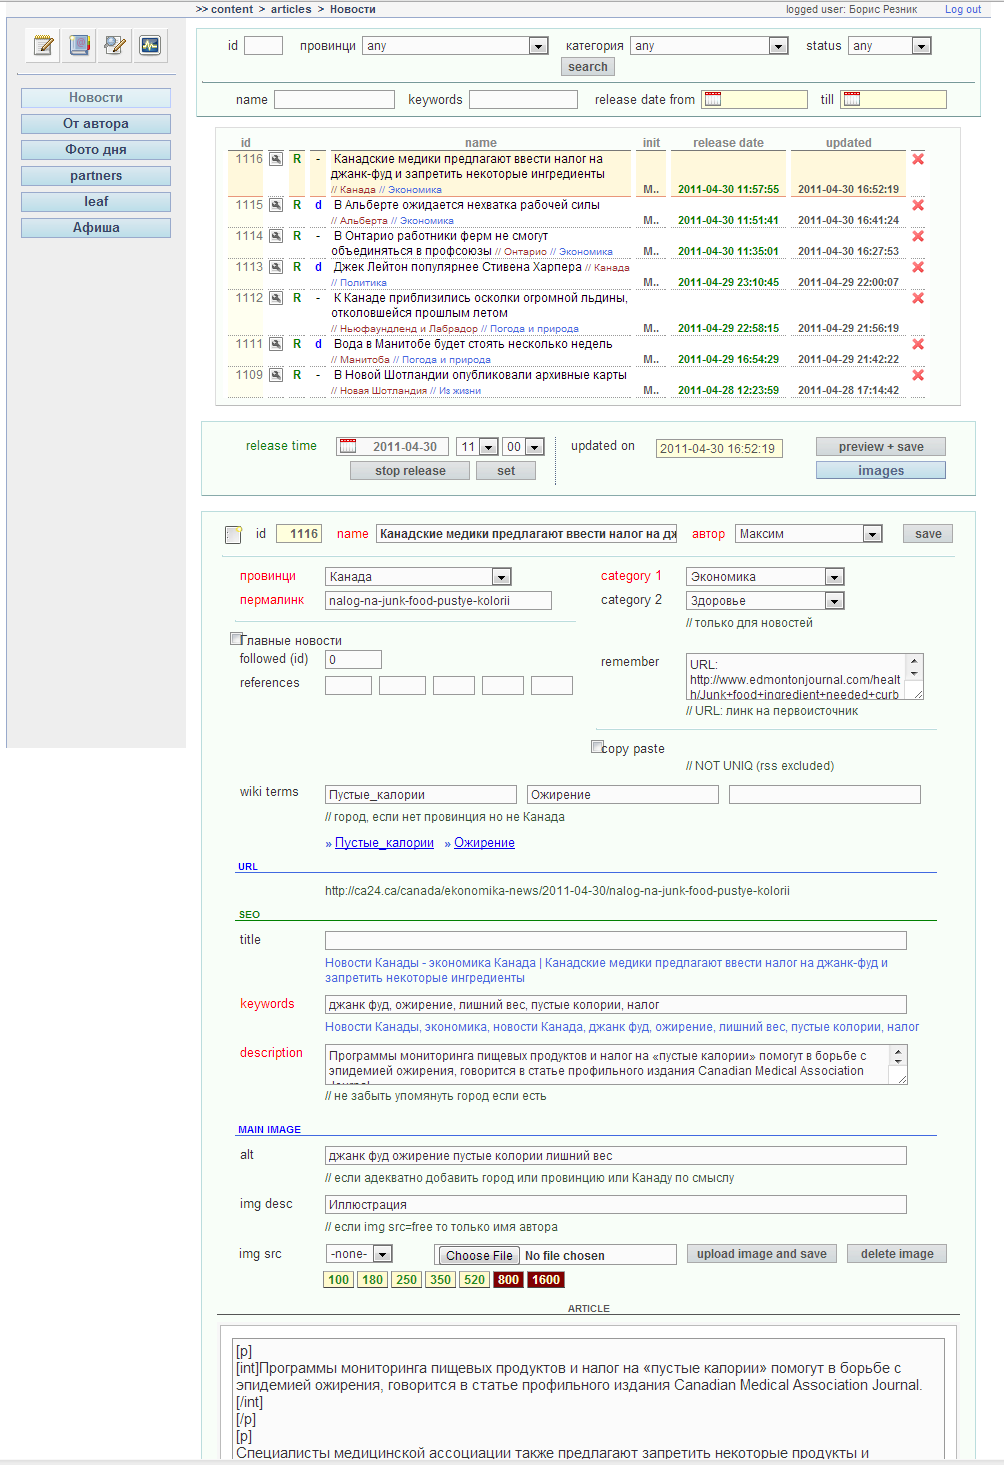Click save button next to автор
Viewport: 1004px width, 1465px height.
[x=928, y=534]
